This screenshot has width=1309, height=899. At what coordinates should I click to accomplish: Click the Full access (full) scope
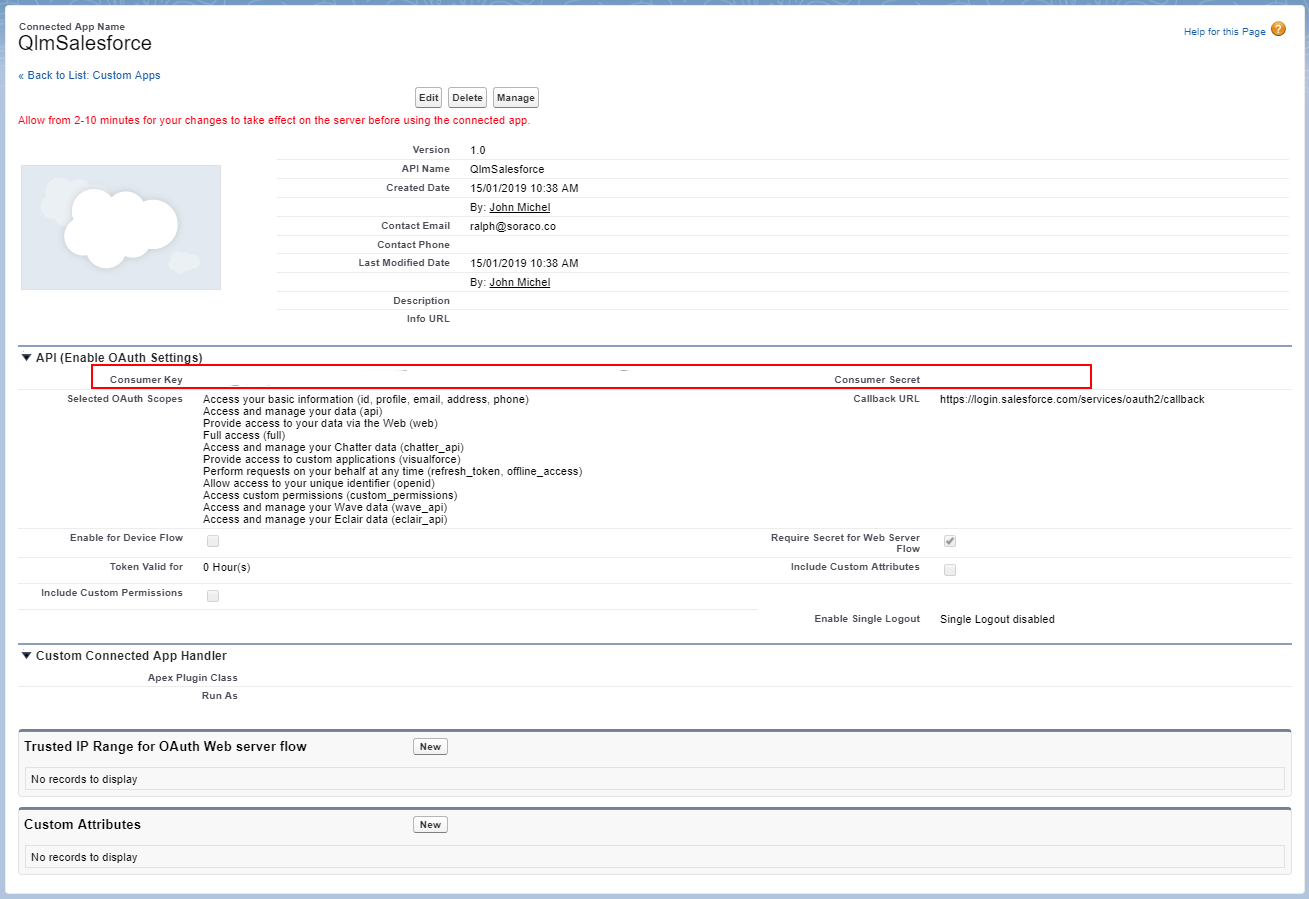pyautogui.click(x=244, y=435)
